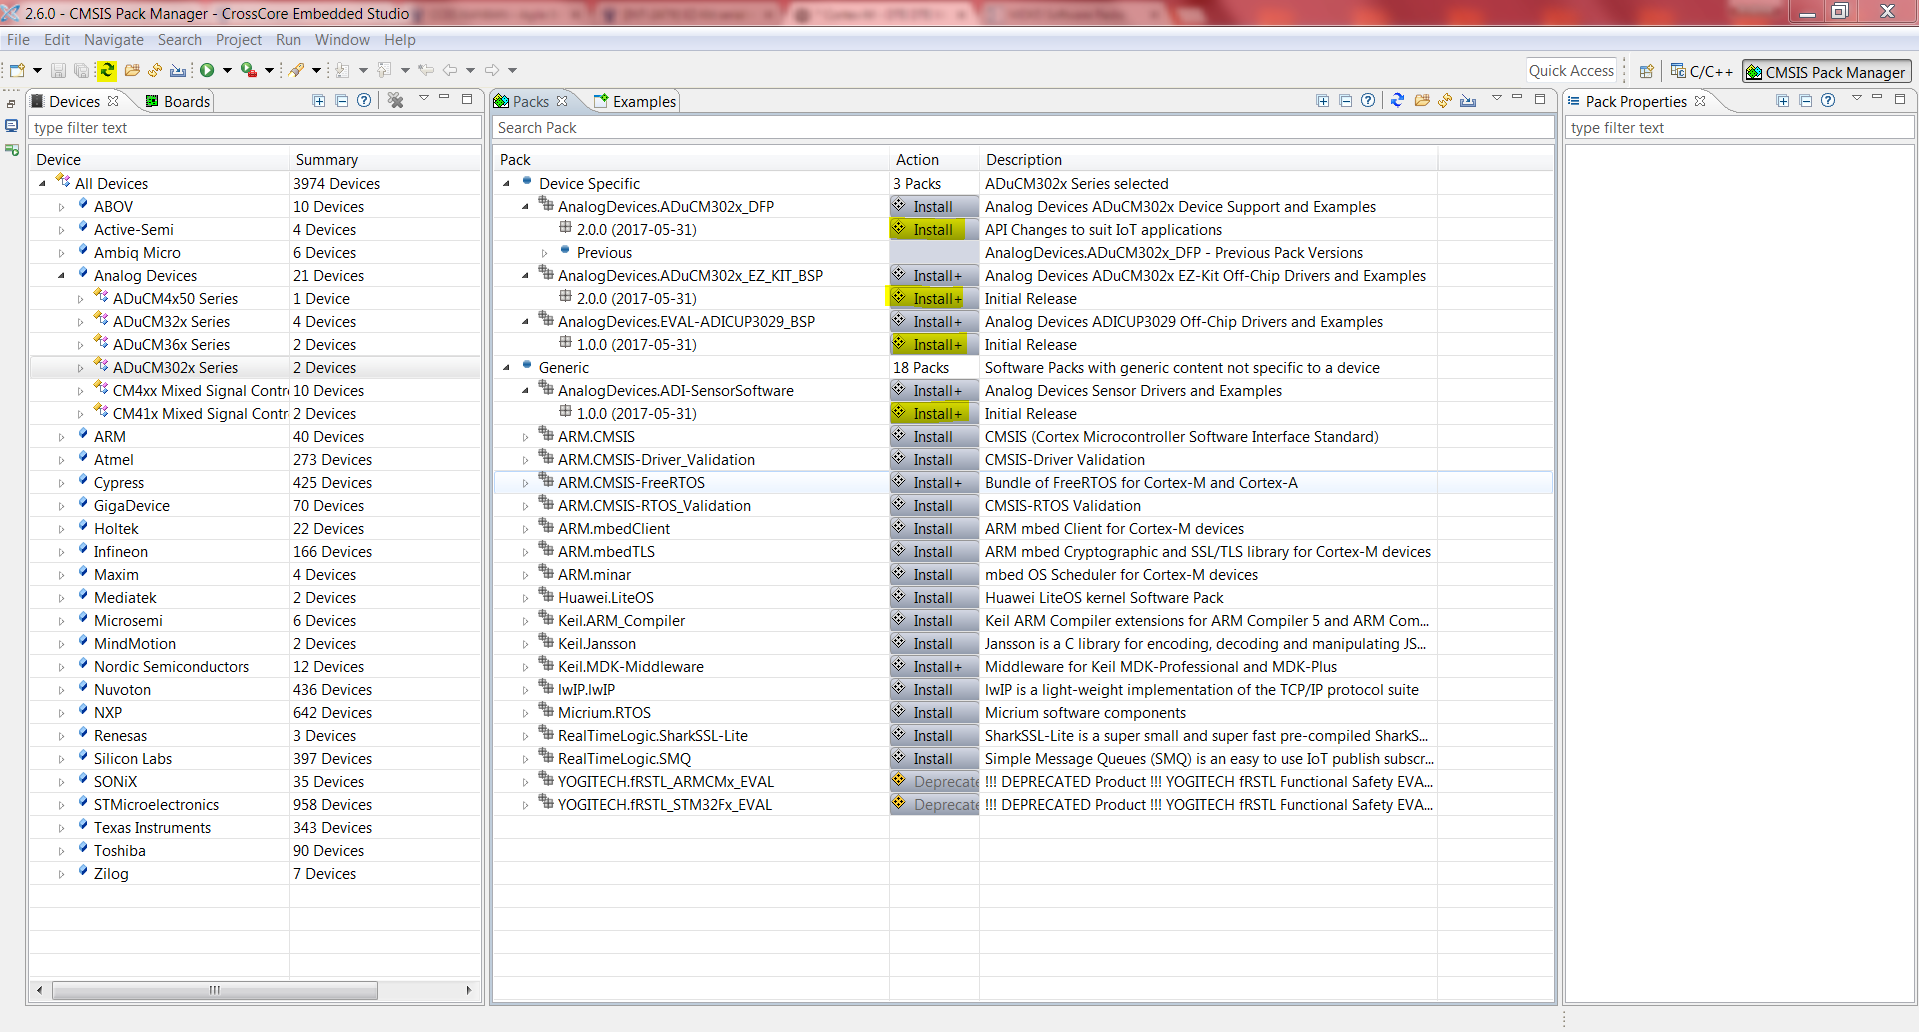Click the Quick Access field
1919x1032 pixels.
coord(1571,71)
